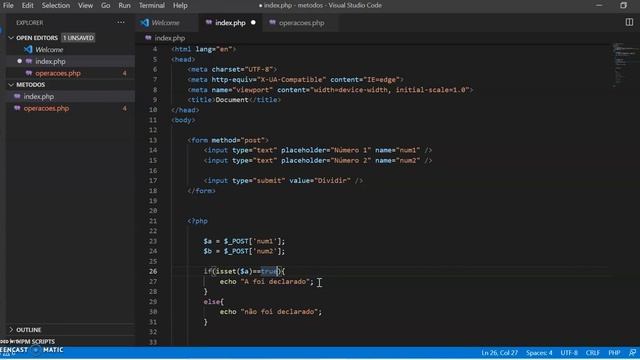Image resolution: width=640 pixels, height=360 pixels.
Task: Switch to the operacoes.php editor tab
Action: coord(302,23)
